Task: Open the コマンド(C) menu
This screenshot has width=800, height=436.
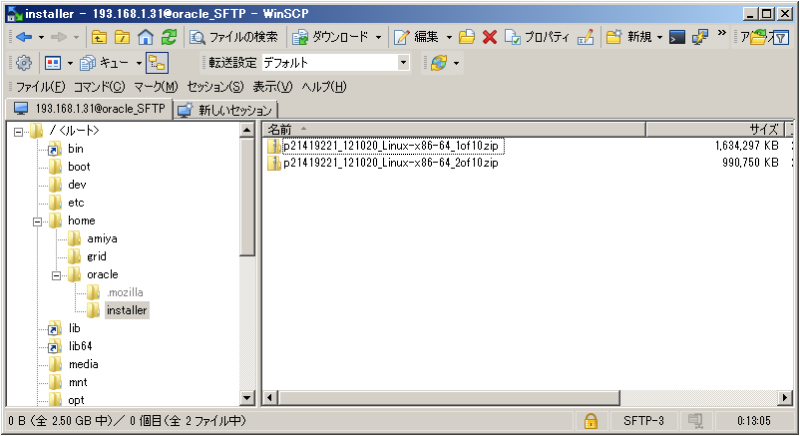Action: click(x=99, y=87)
